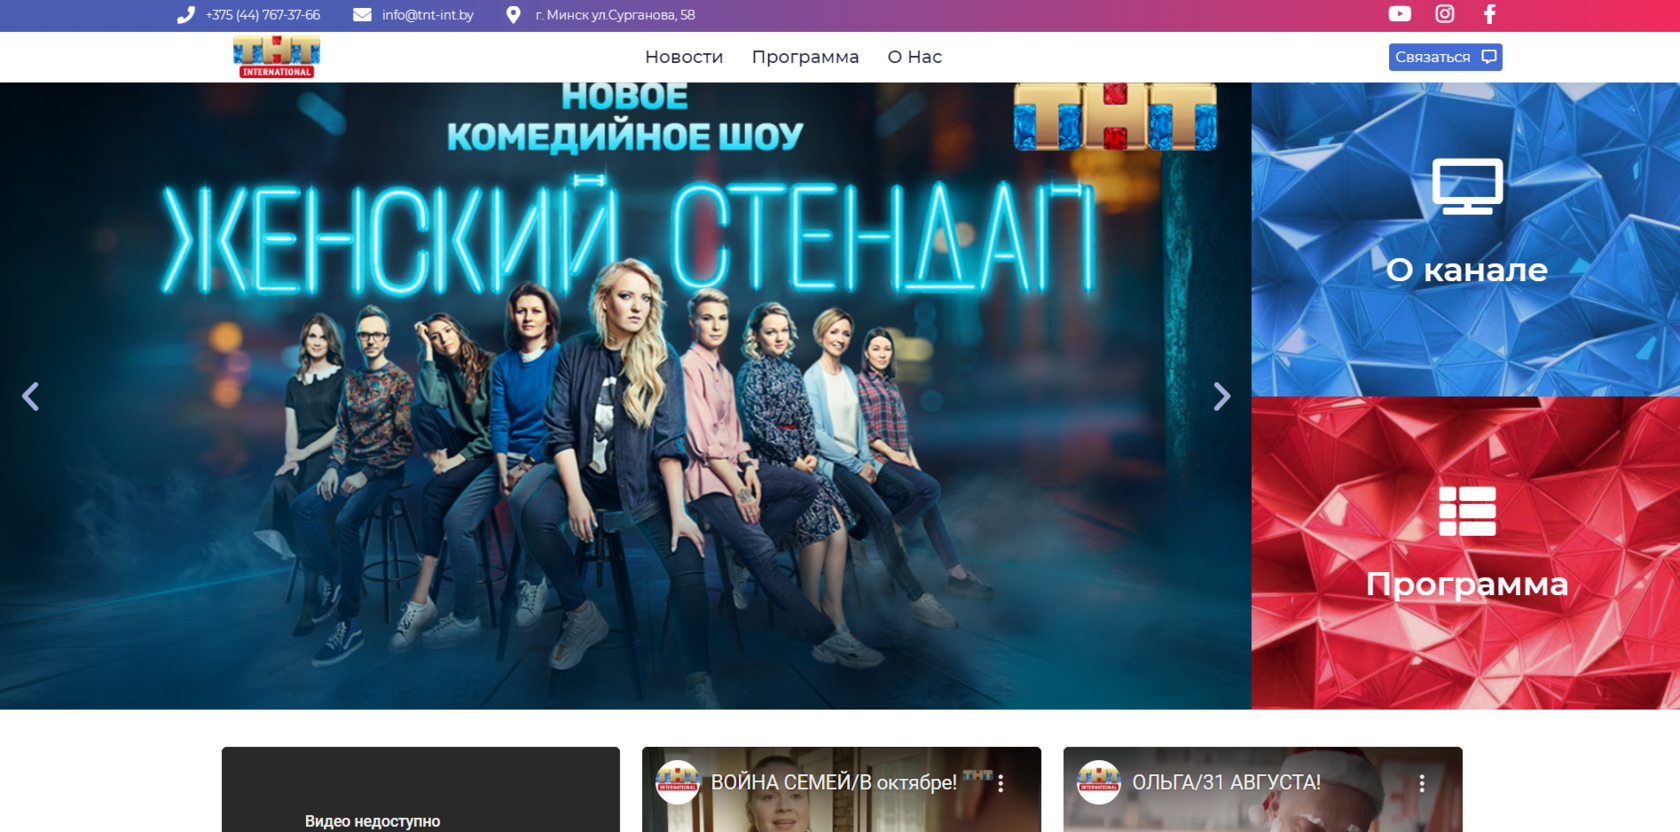This screenshot has width=1680, height=832.
Task: Click the Связаться button
Action: [x=1446, y=57]
